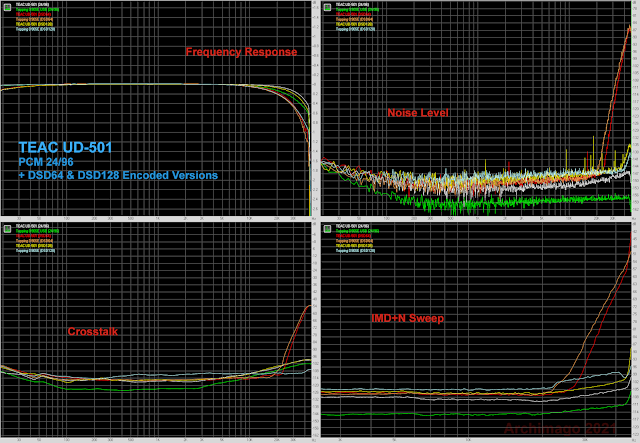Select red TEAC UD-501 [DSD64] legend in Crosstalk graph

click(x=33, y=236)
